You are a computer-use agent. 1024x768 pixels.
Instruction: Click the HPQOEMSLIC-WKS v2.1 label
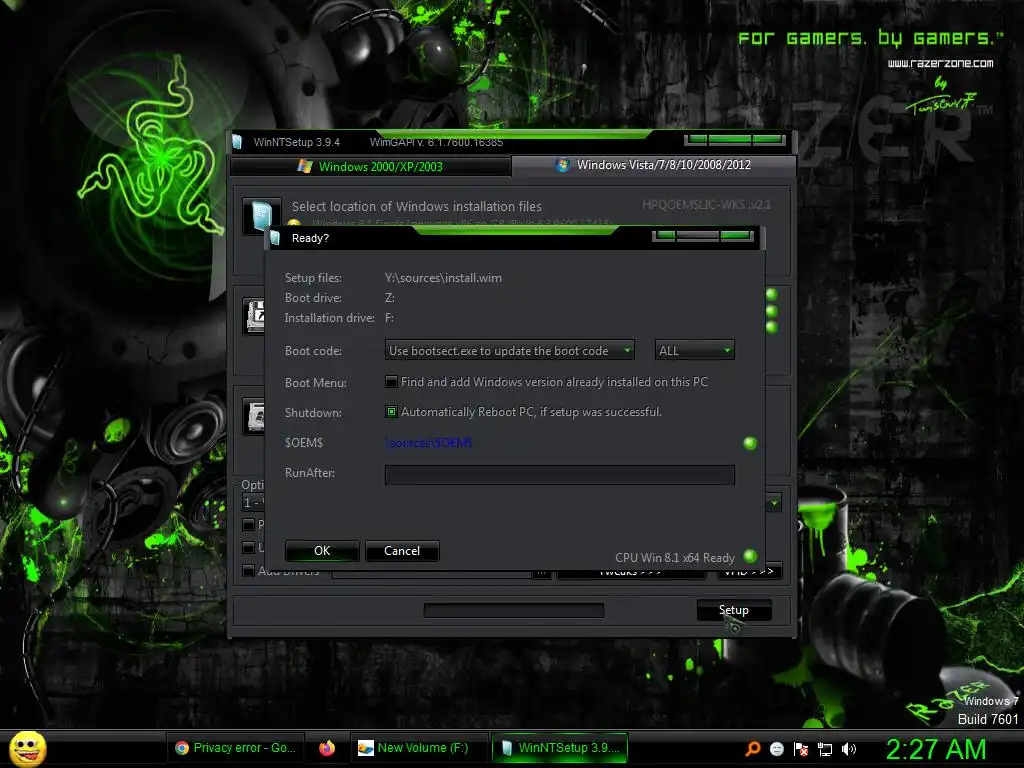[706, 205]
